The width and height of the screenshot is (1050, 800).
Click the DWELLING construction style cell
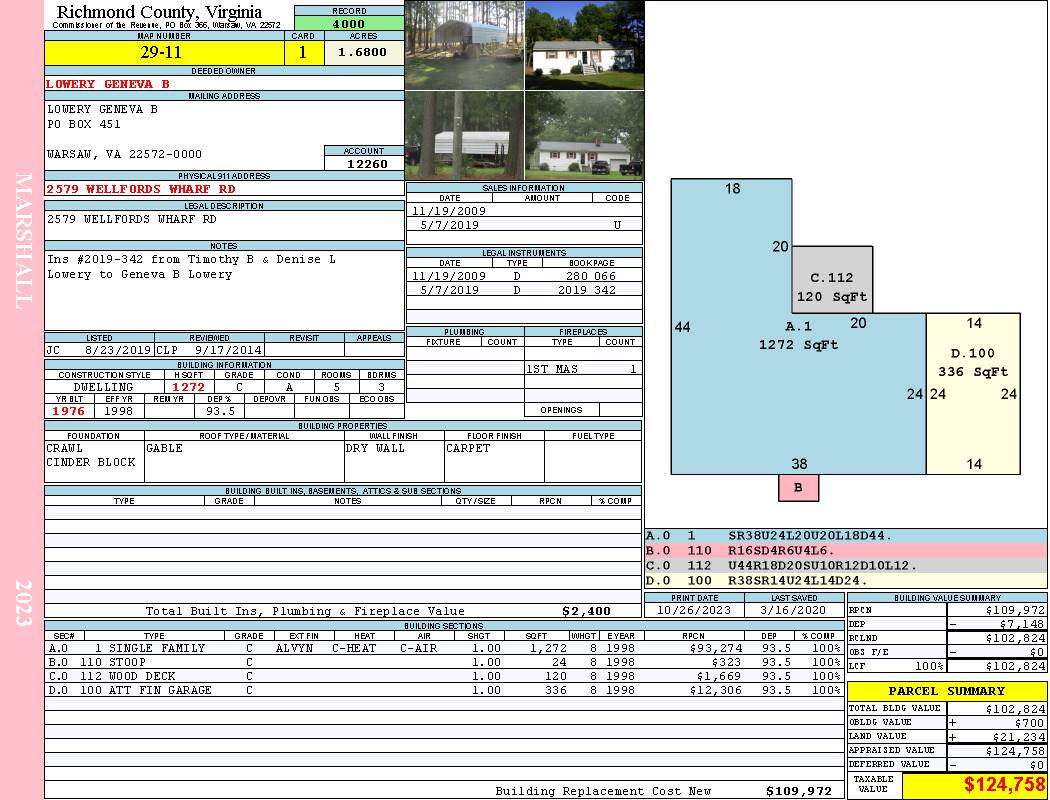(104, 387)
